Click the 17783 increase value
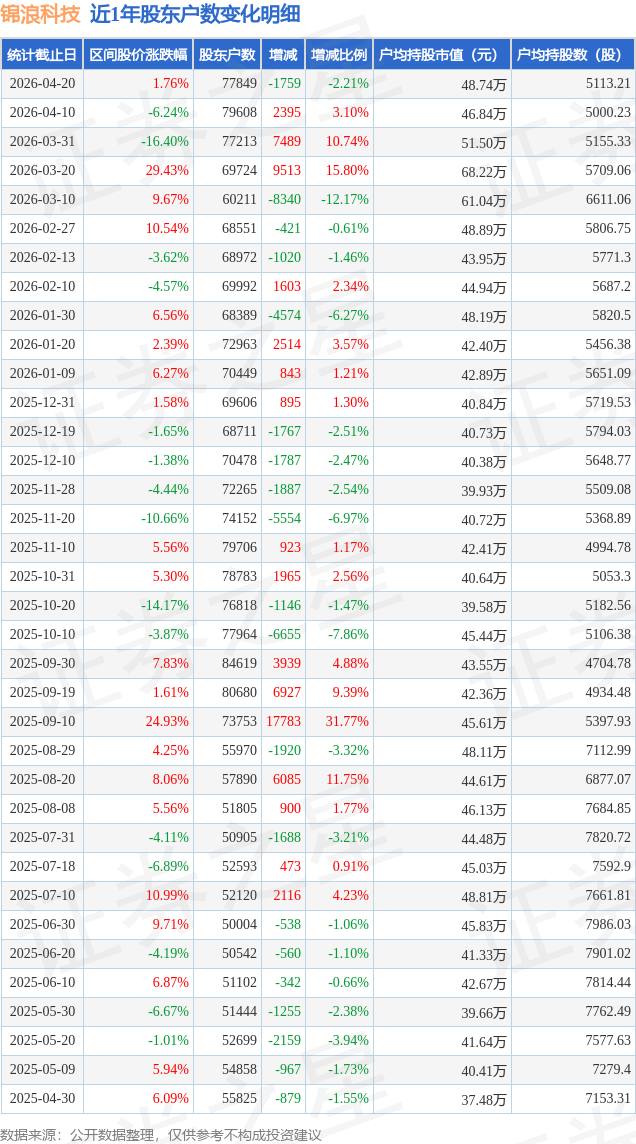Image resolution: width=636 pixels, height=1144 pixels. pyautogui.click(x=284, y=721)
